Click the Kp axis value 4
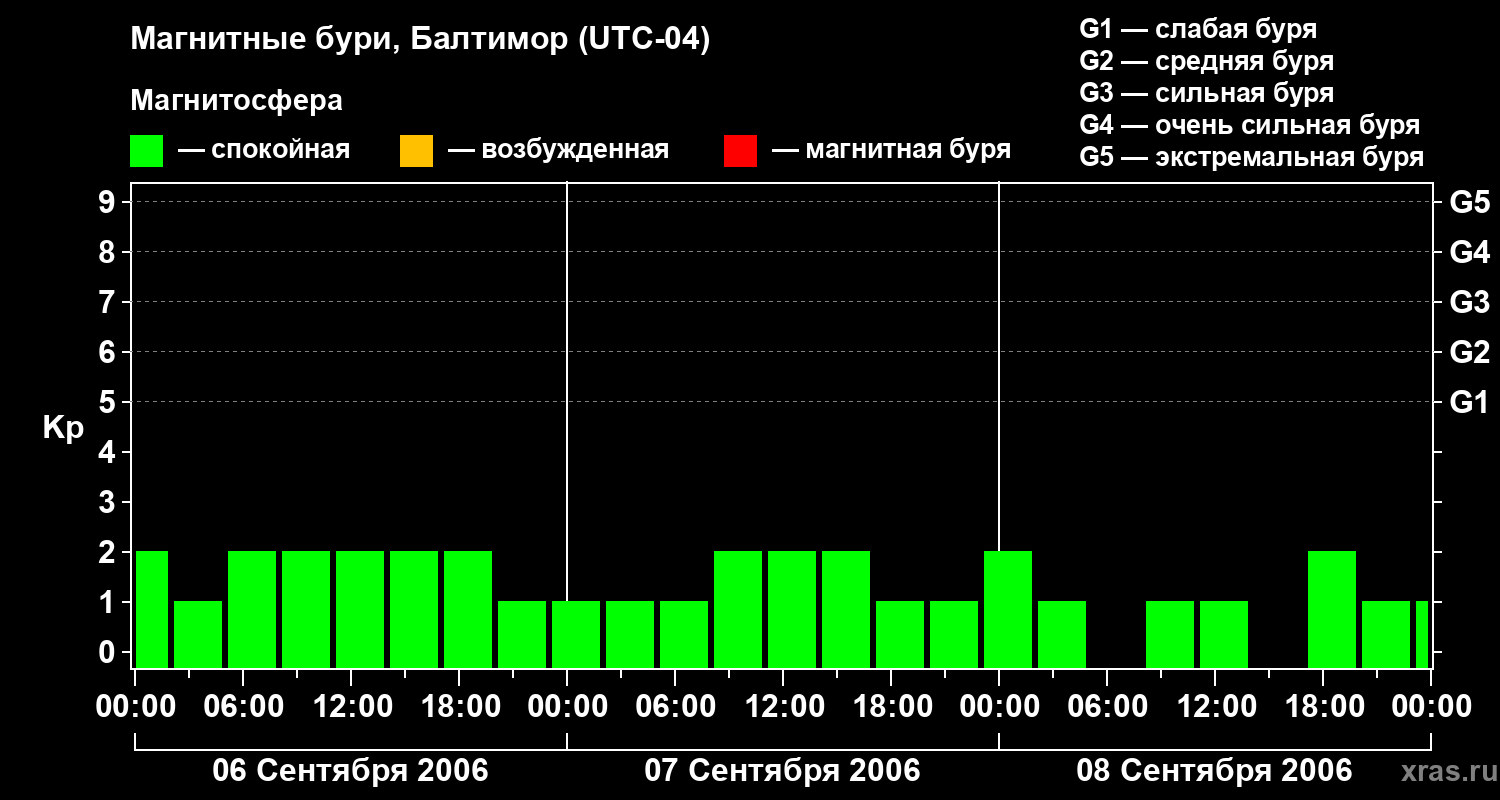The height and width of the screenshot is (800, 1500). [x=109, y=452]
